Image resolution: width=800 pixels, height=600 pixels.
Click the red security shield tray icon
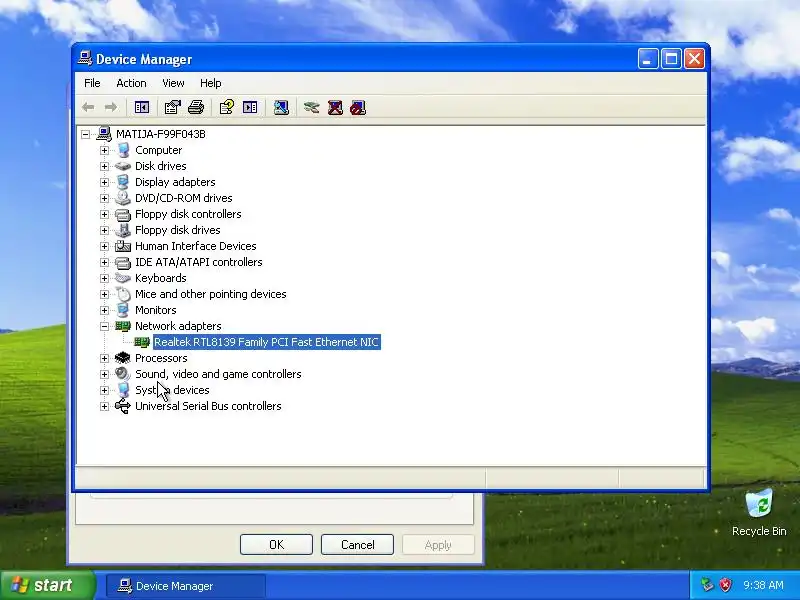point(725,585)
